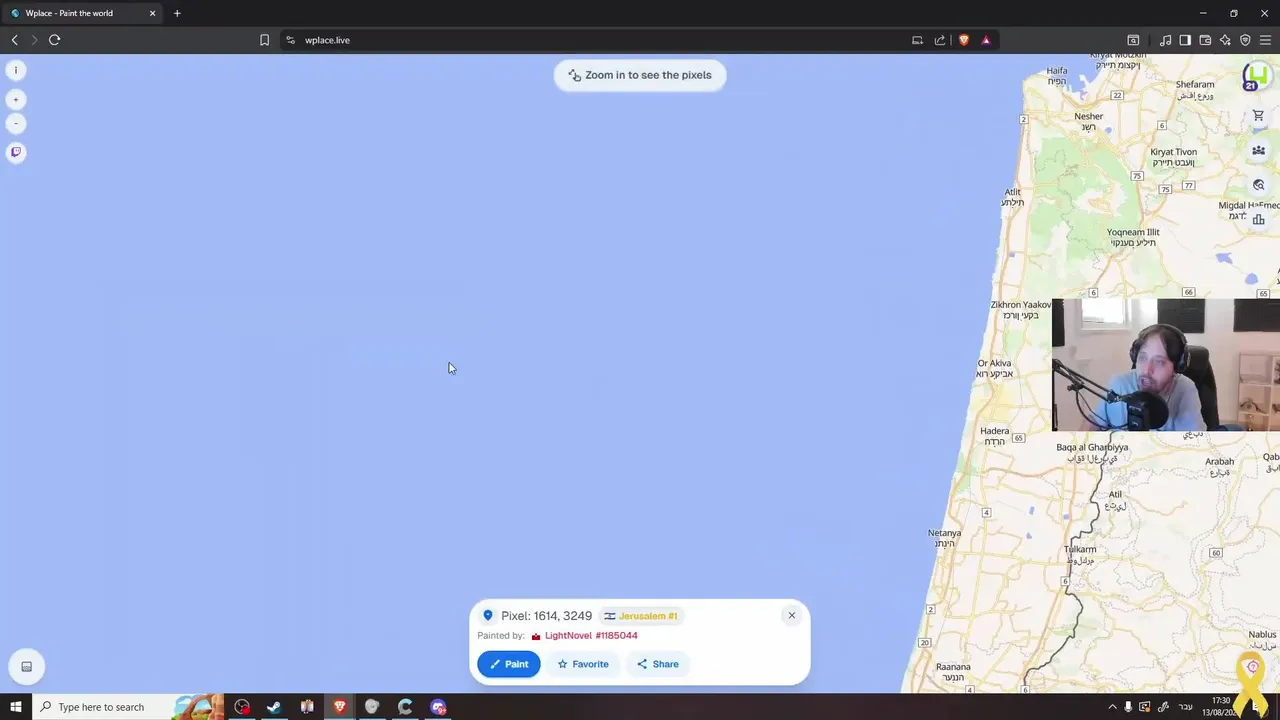The width and height of the screenshot is (1280, 720).
Task: Zoom in with the plus map button
Action: click(16, 99)
